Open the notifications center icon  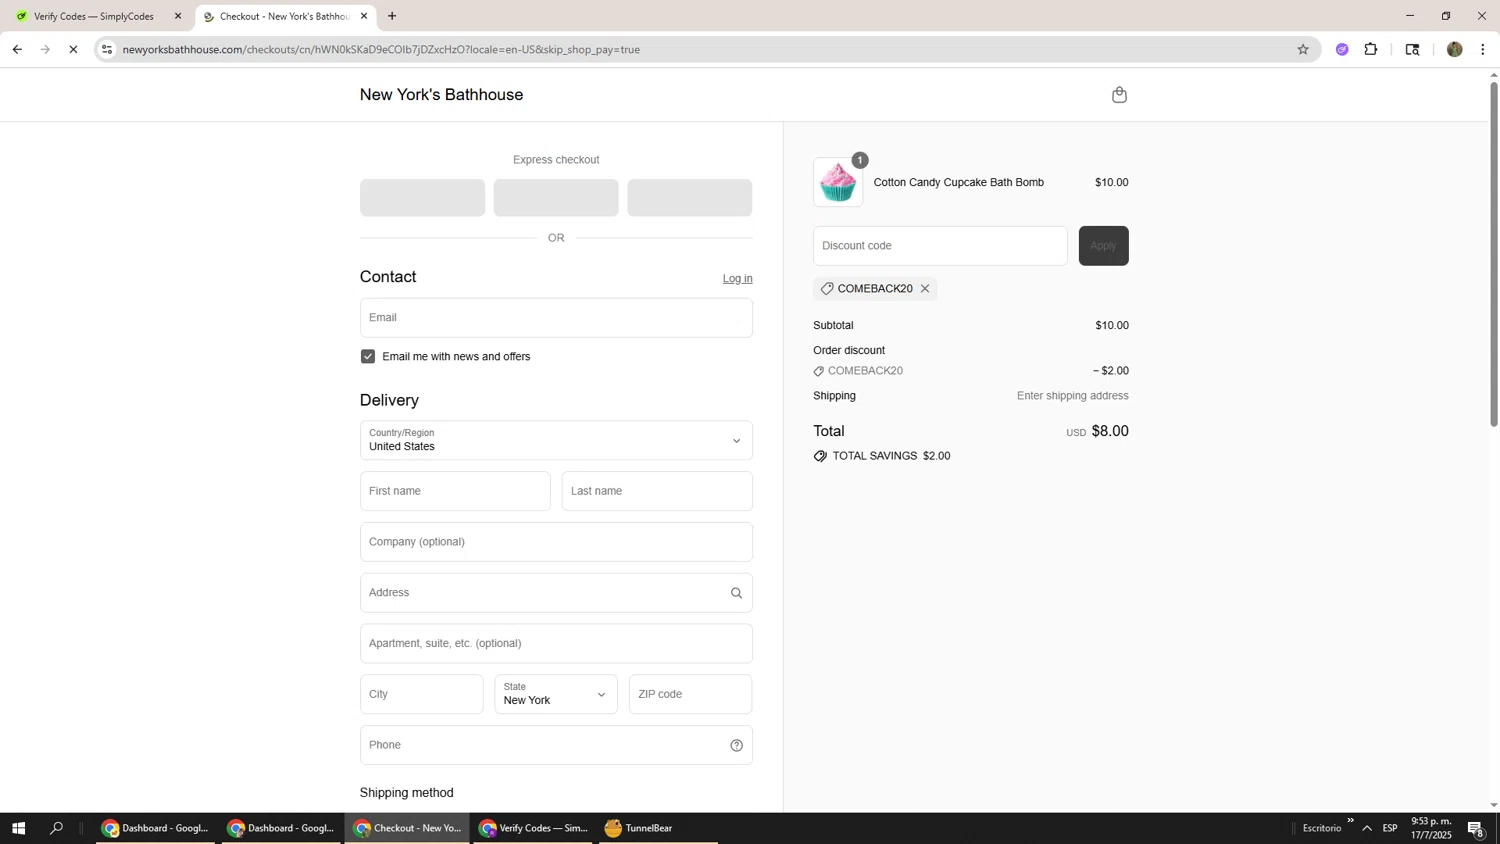1476,828
